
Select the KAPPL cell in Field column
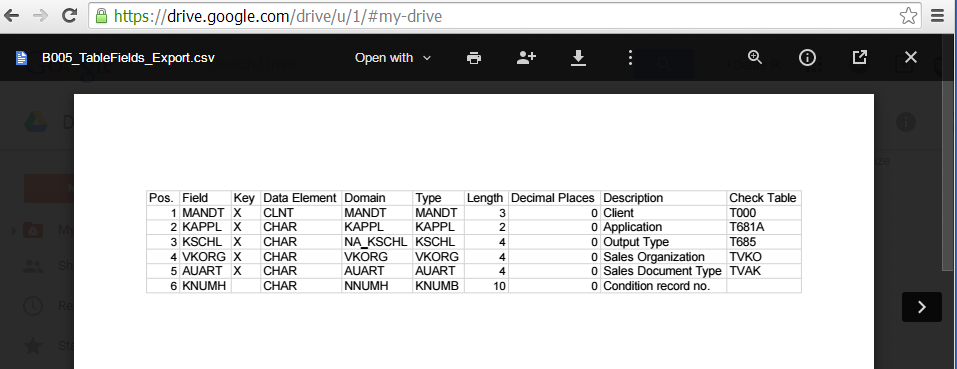[205, 227]
